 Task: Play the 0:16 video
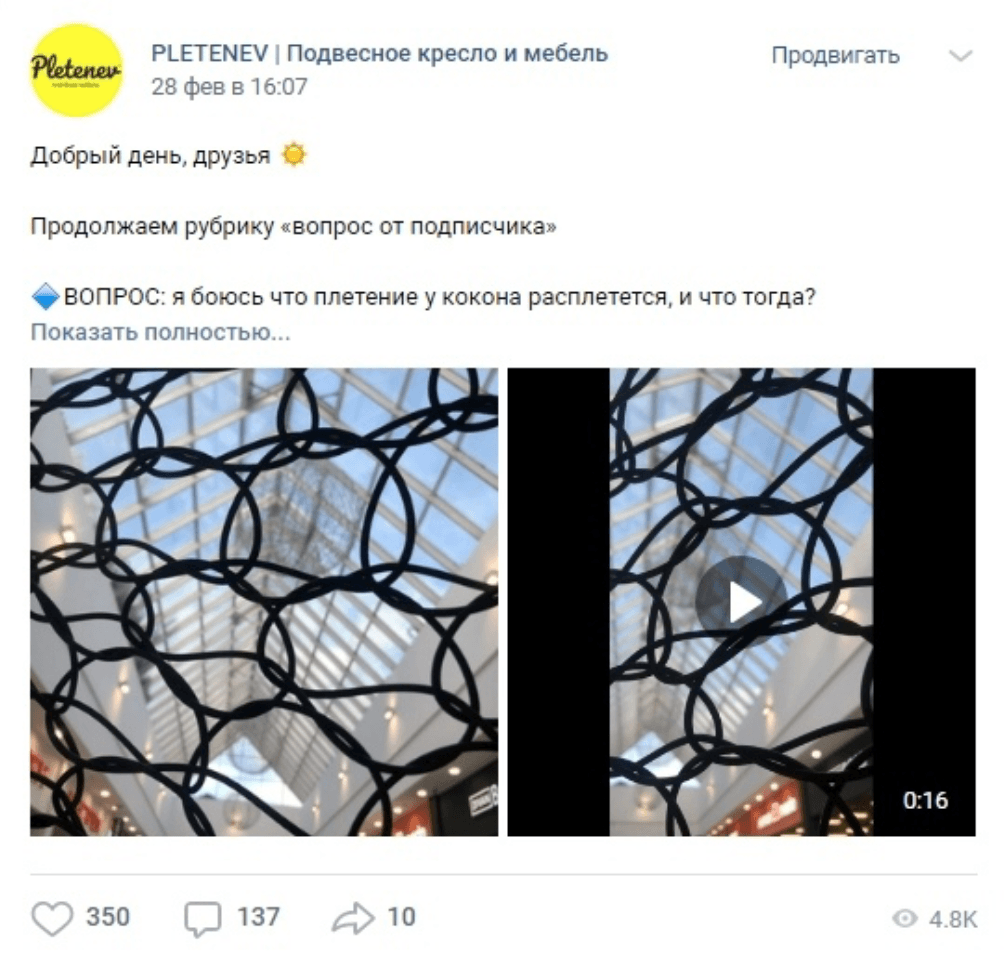pos(741,601)
